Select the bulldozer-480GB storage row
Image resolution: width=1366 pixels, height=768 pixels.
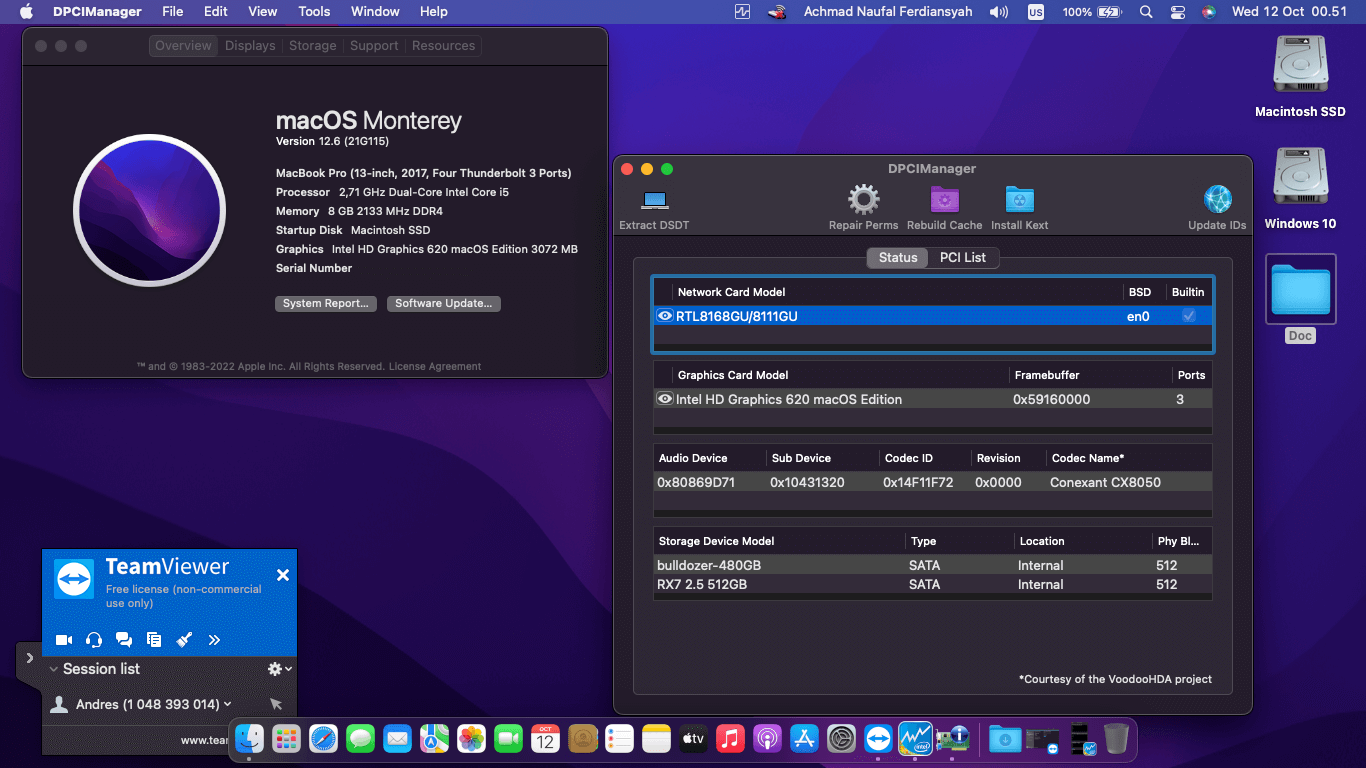932,565
